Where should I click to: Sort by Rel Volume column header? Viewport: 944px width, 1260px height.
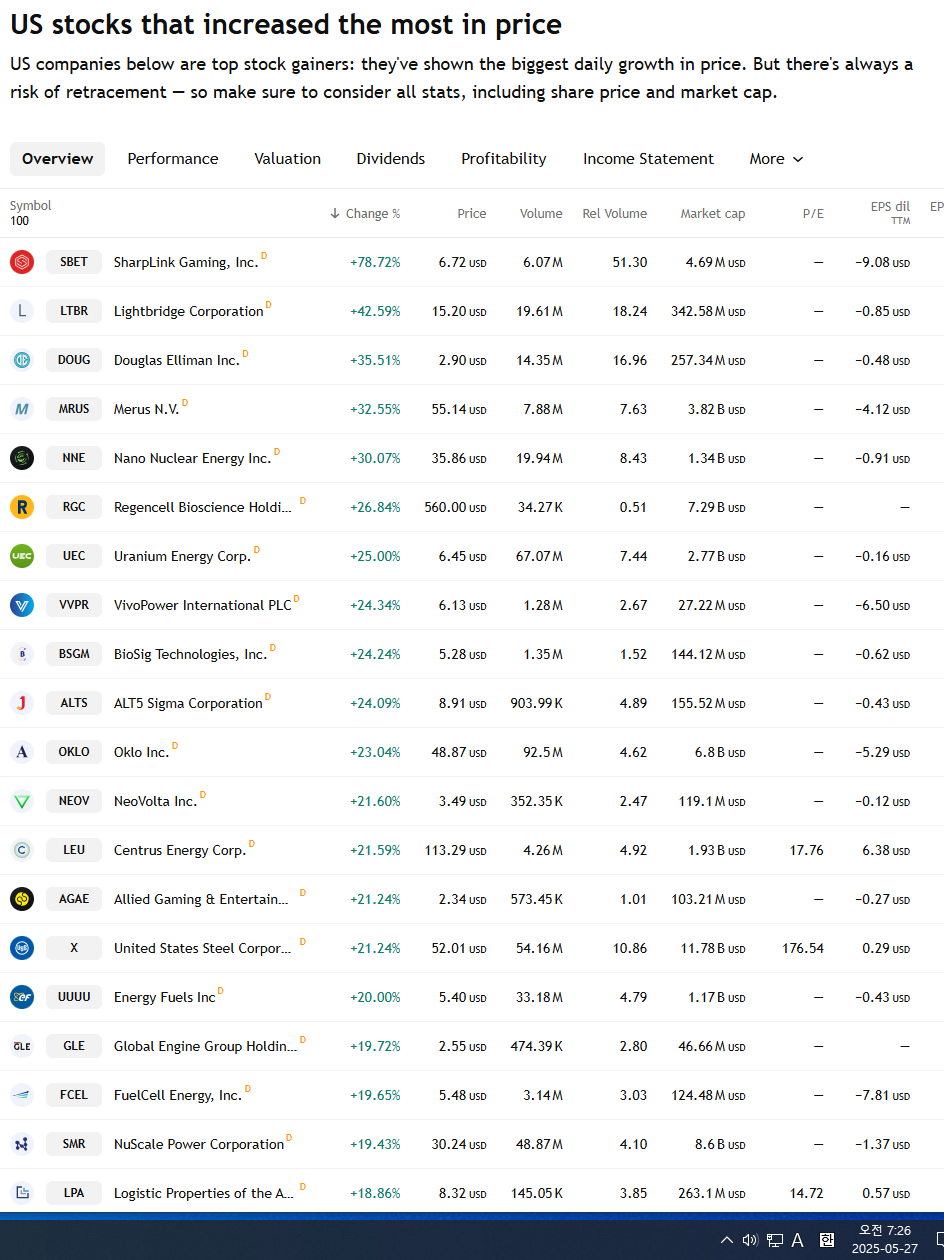click(615, 213)
